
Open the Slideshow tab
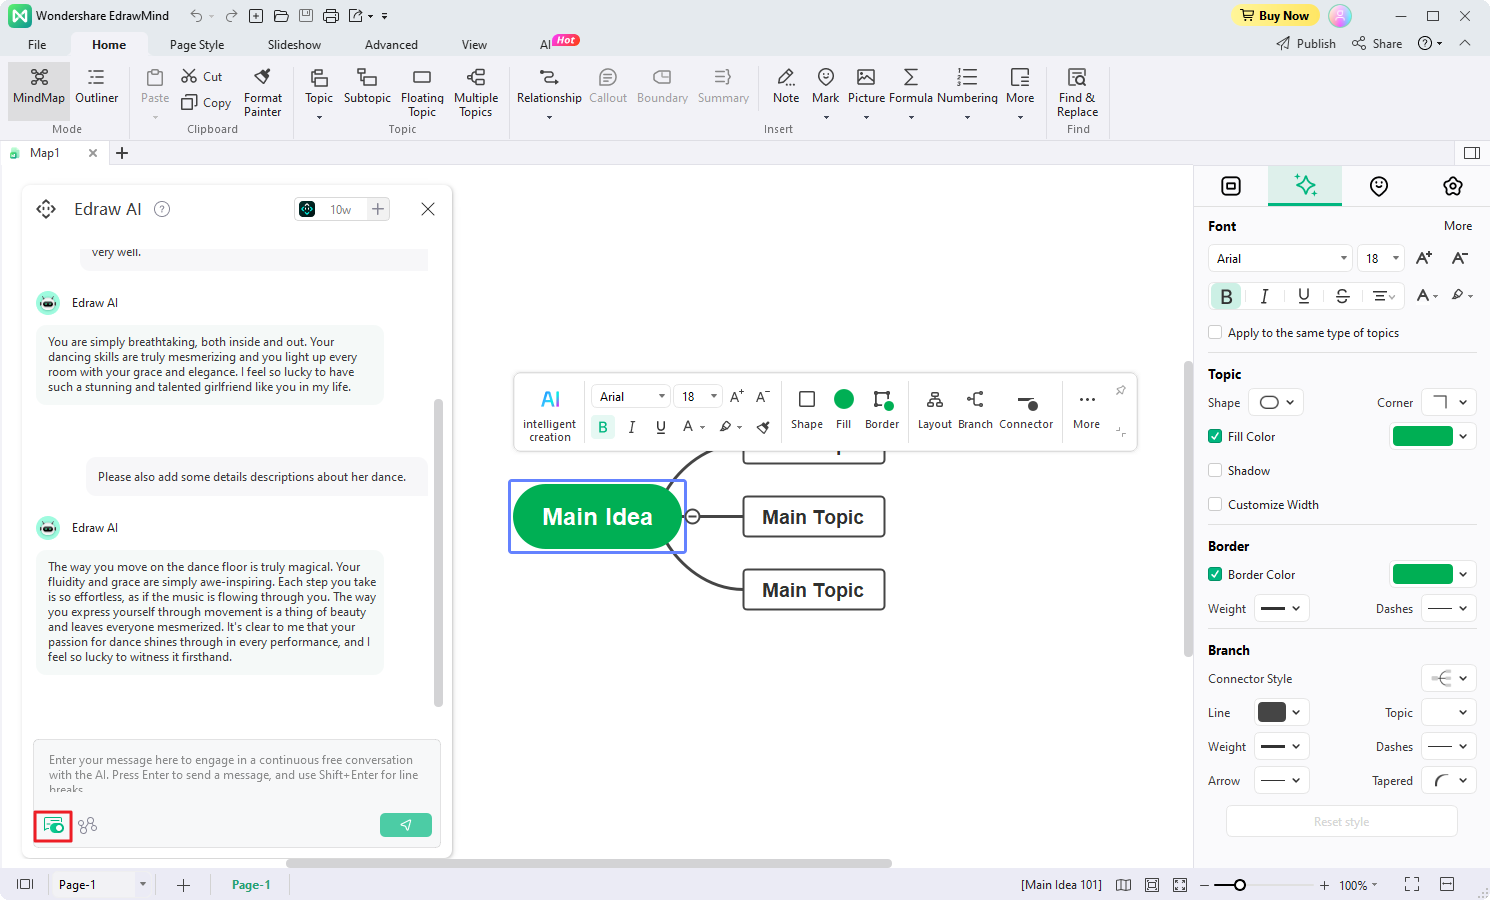[x=294, y=44]
